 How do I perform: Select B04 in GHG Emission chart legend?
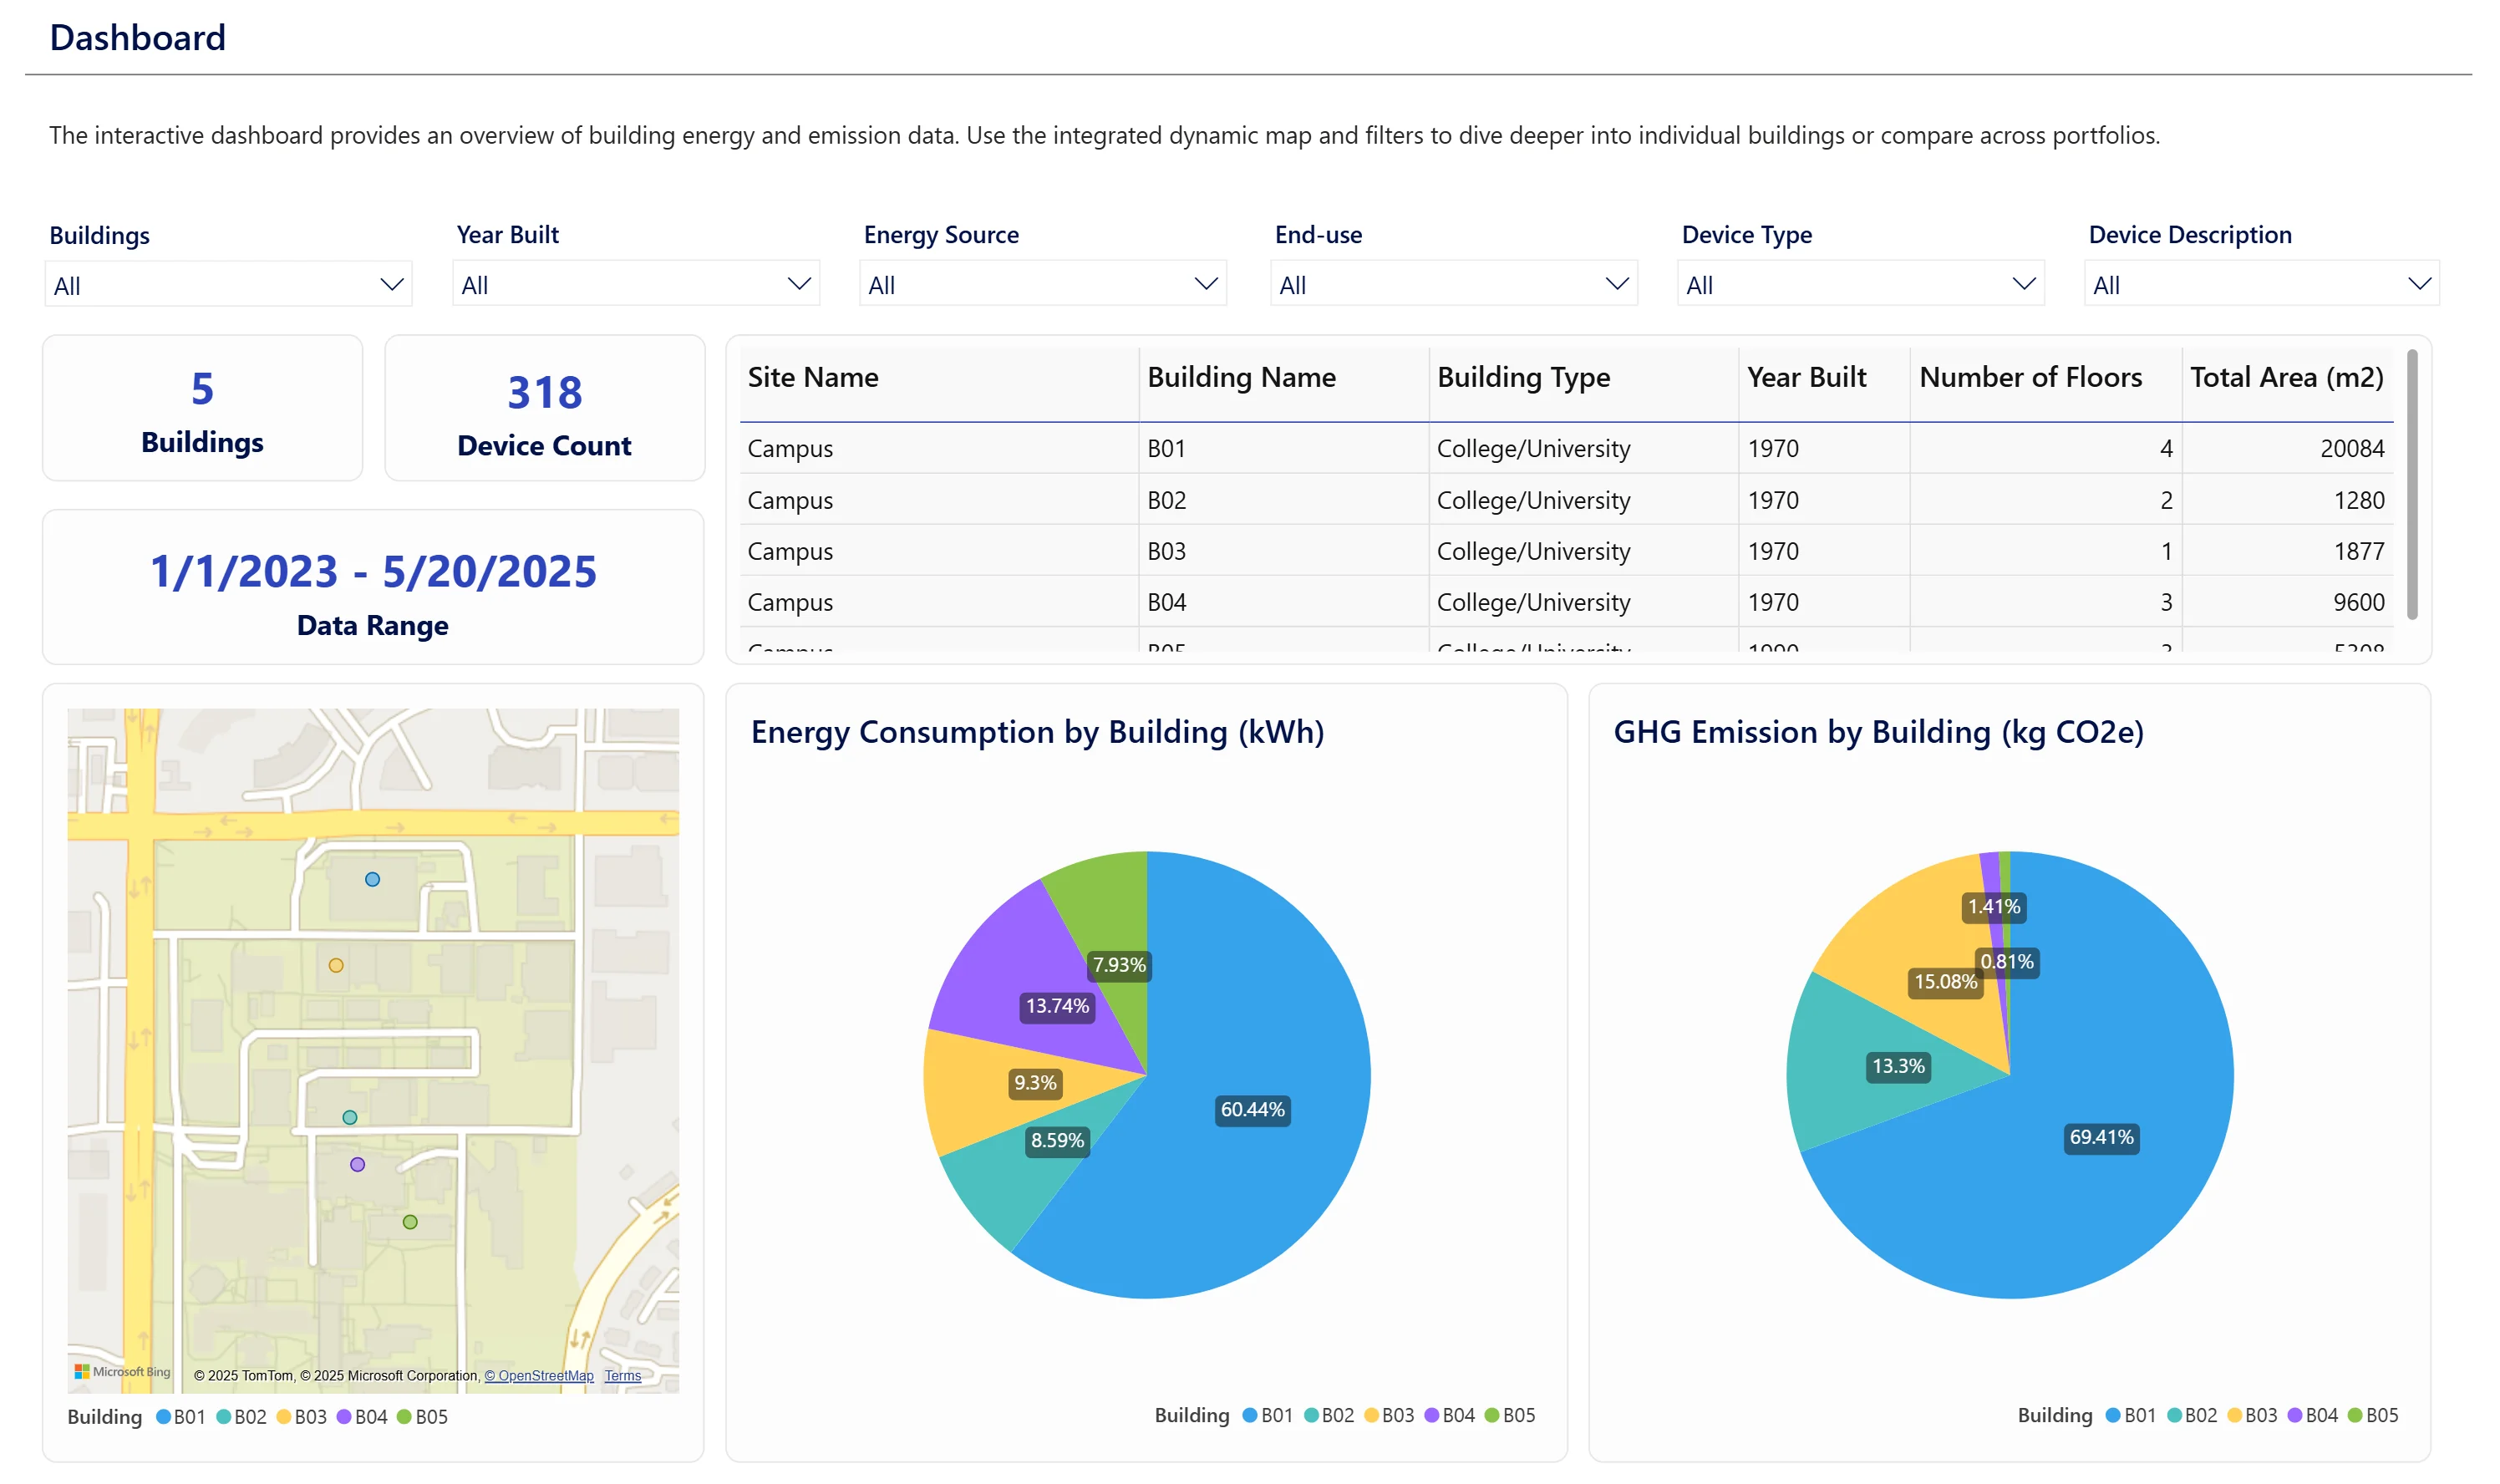2313,1416
